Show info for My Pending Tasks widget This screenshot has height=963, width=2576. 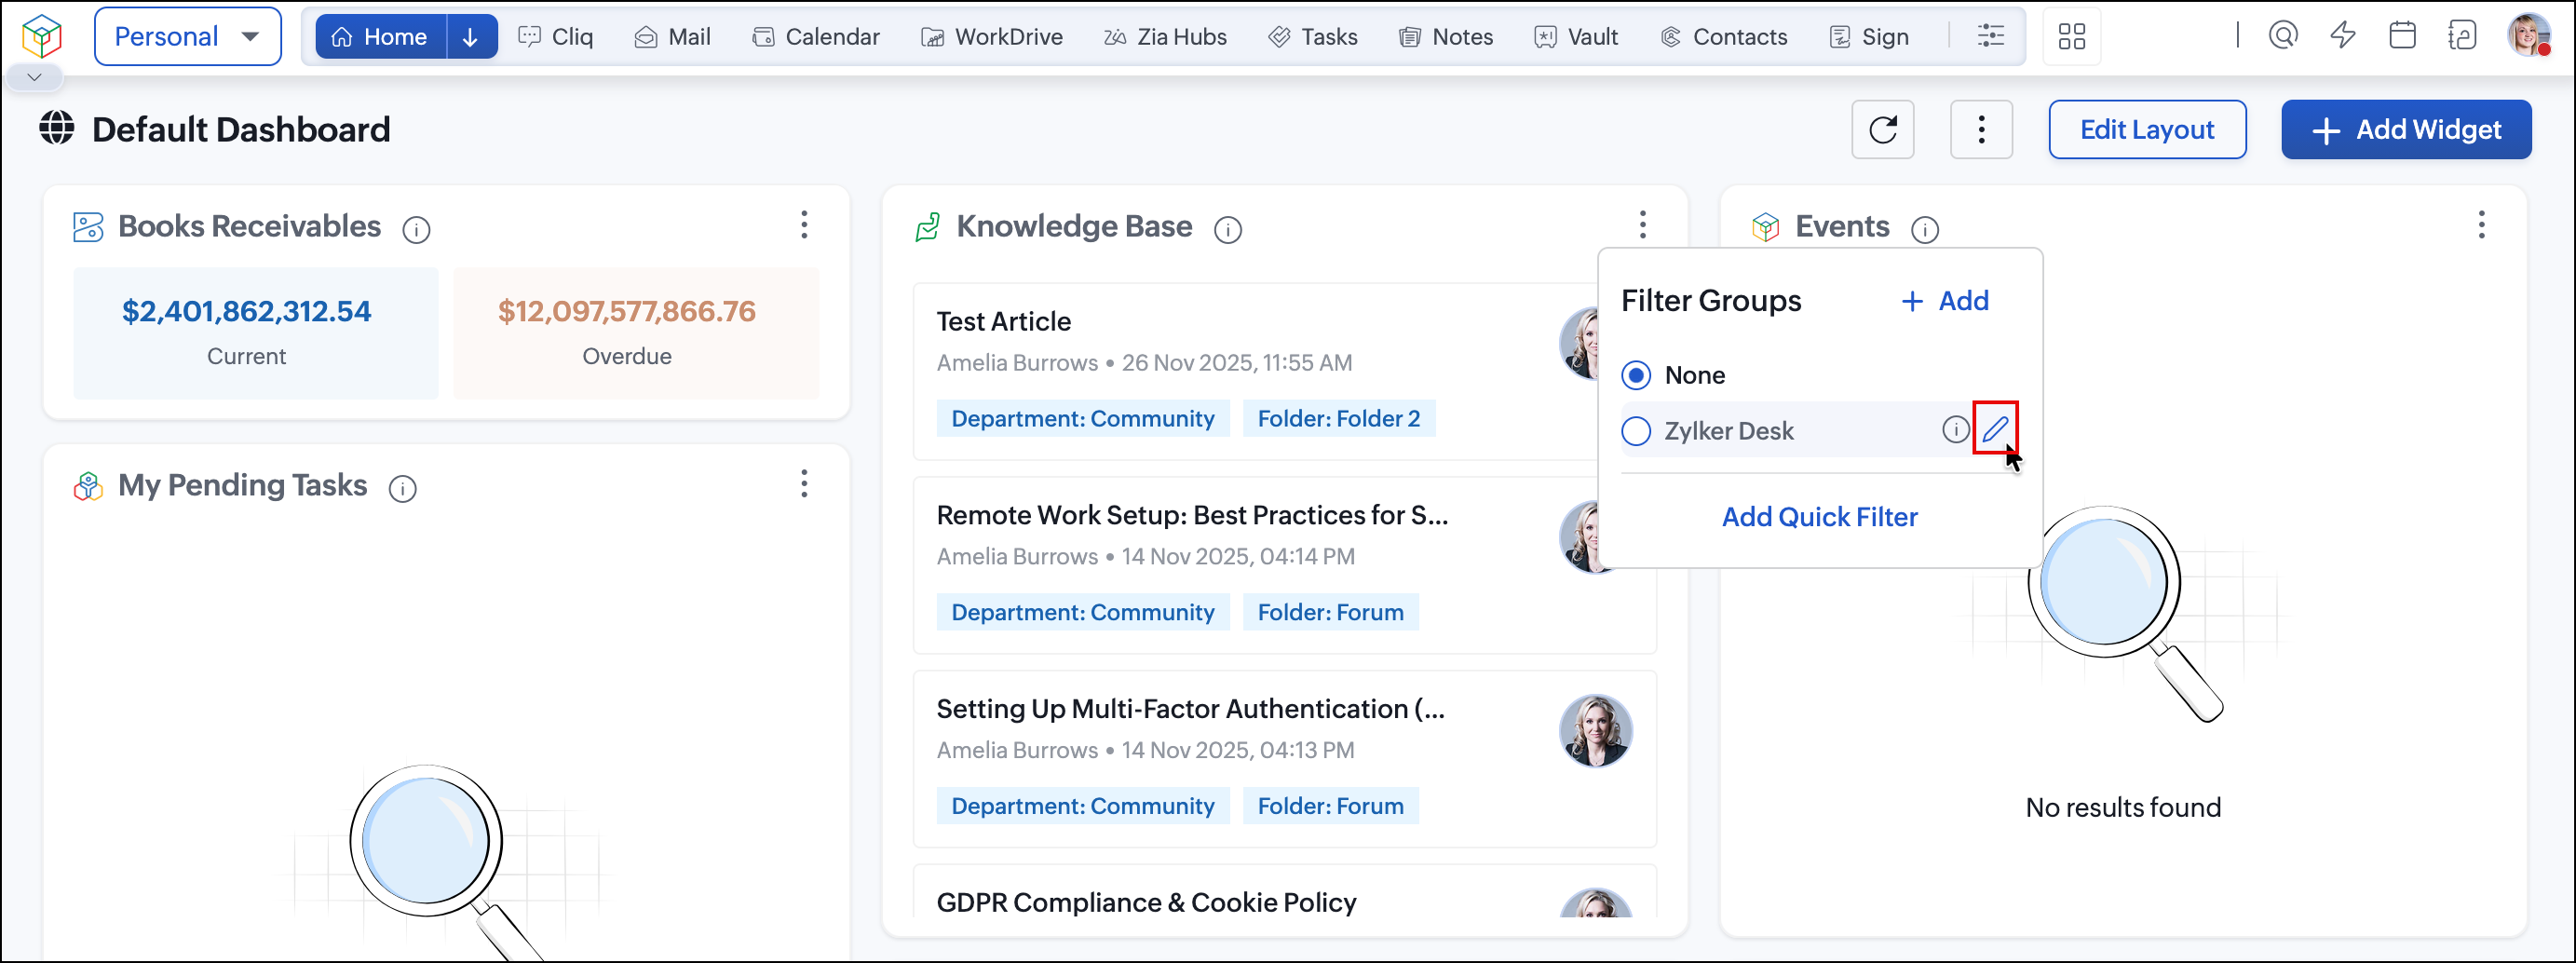click(x=402, y=489)
